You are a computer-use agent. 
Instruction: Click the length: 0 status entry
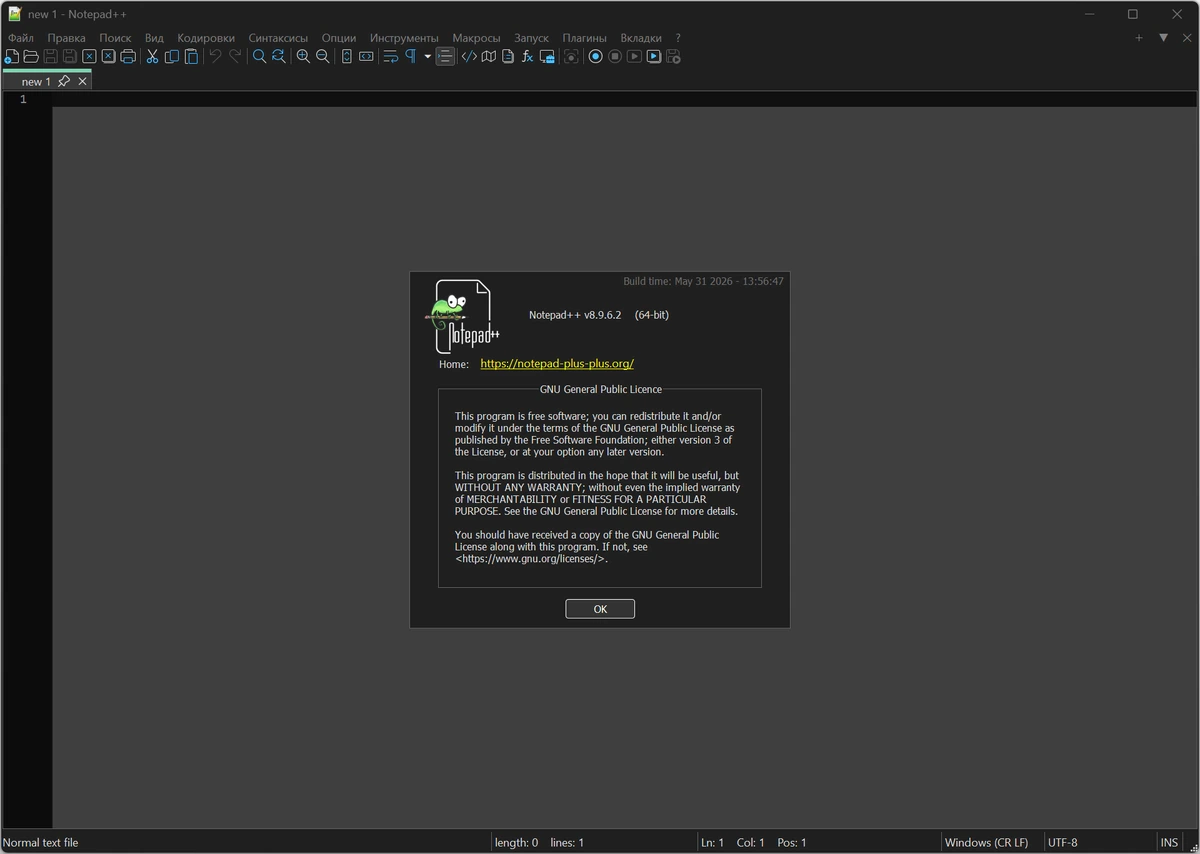pos(516,843)
